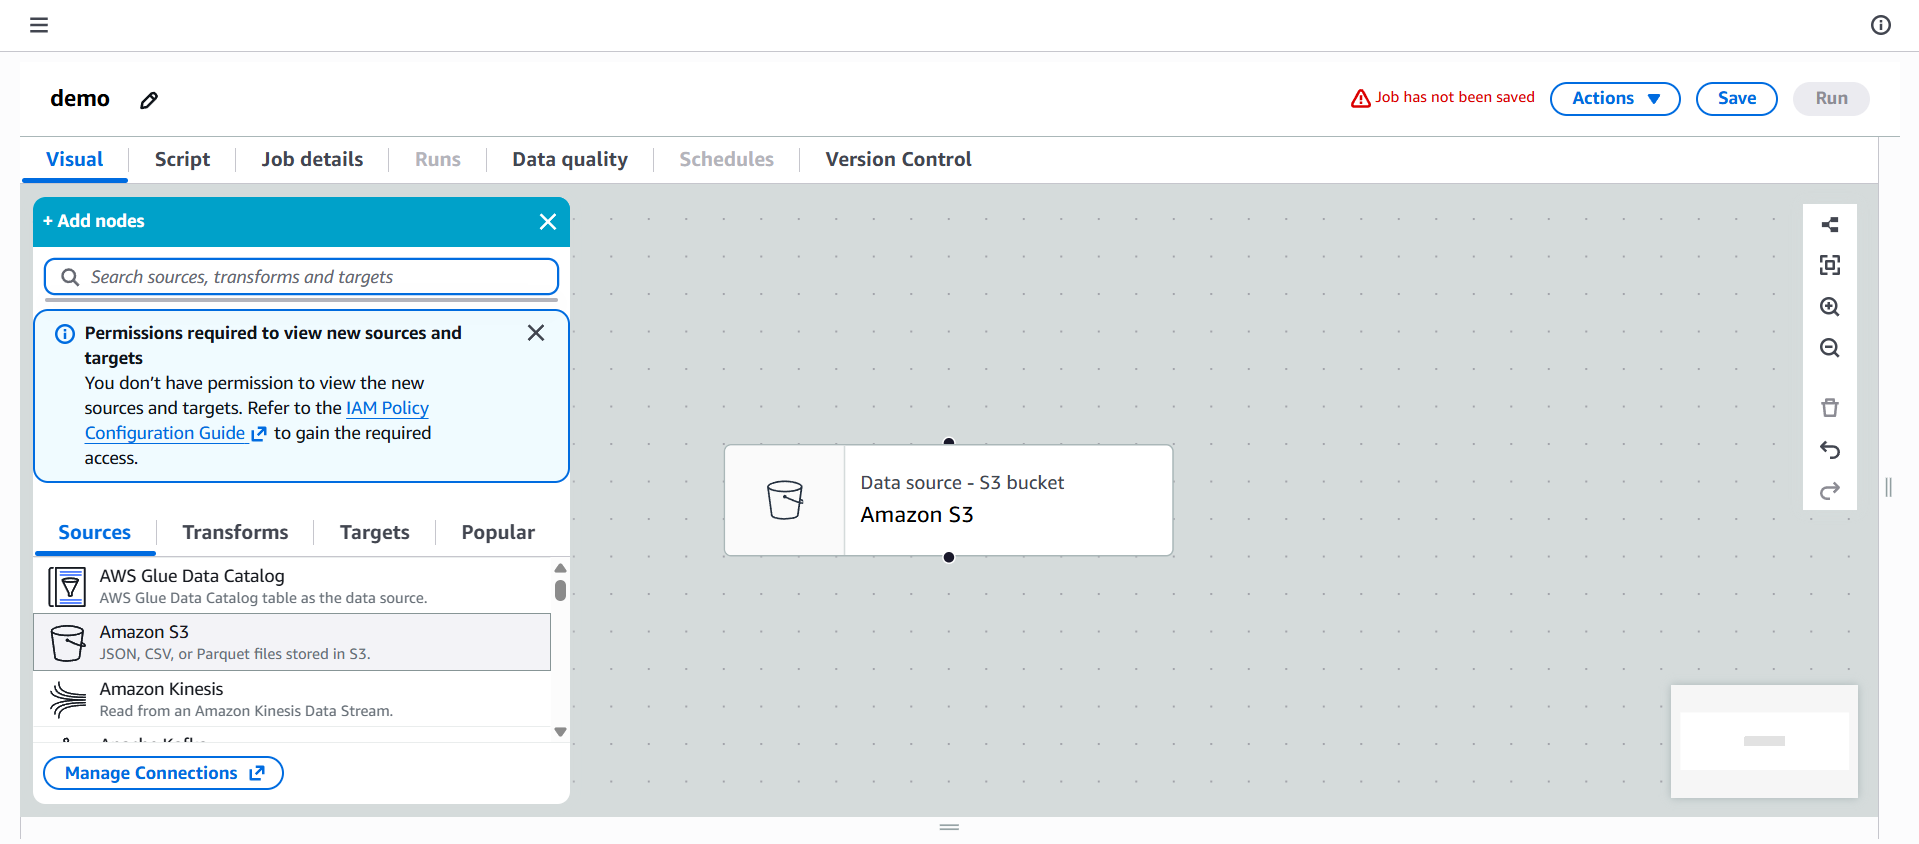Open the hamburger navigation menu
The height and width of the screenshot is (844, 1919).
click(x=39, y=25)
